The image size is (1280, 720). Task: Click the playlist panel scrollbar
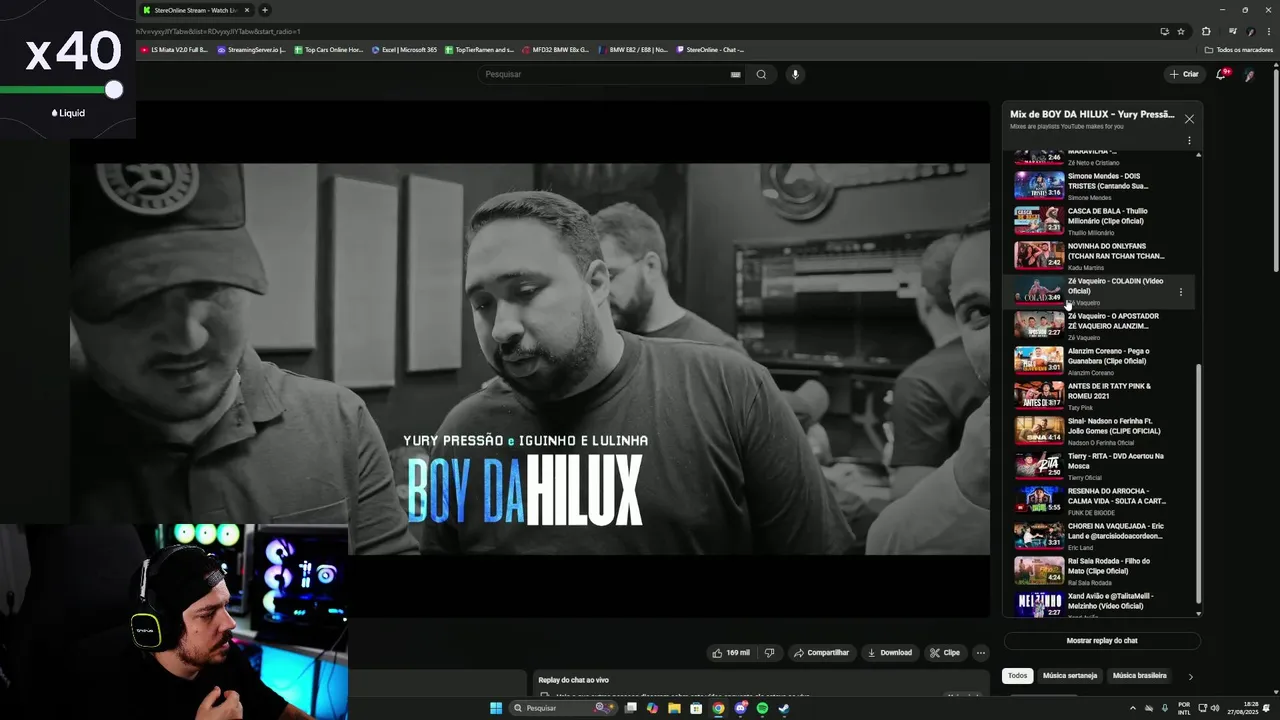coord(1198,482)
